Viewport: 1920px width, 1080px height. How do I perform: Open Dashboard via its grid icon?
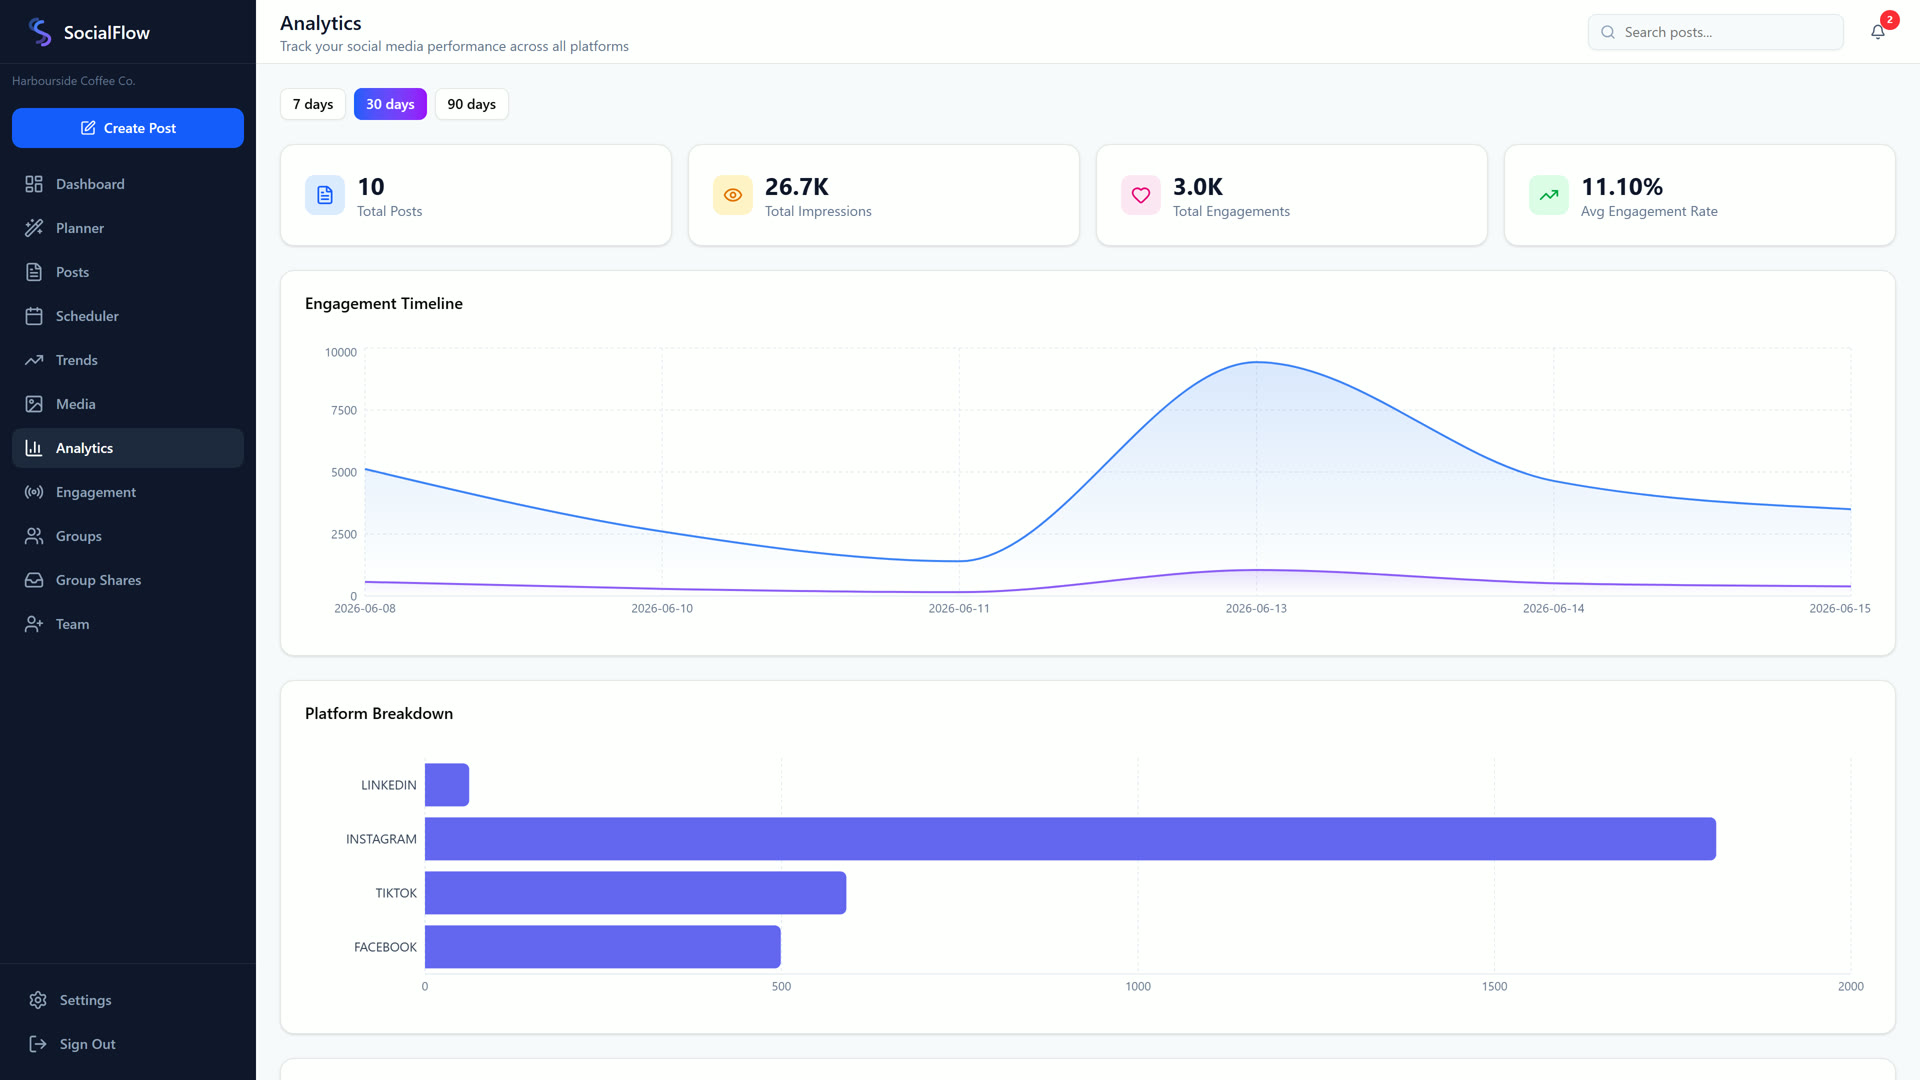coord(34,184)
